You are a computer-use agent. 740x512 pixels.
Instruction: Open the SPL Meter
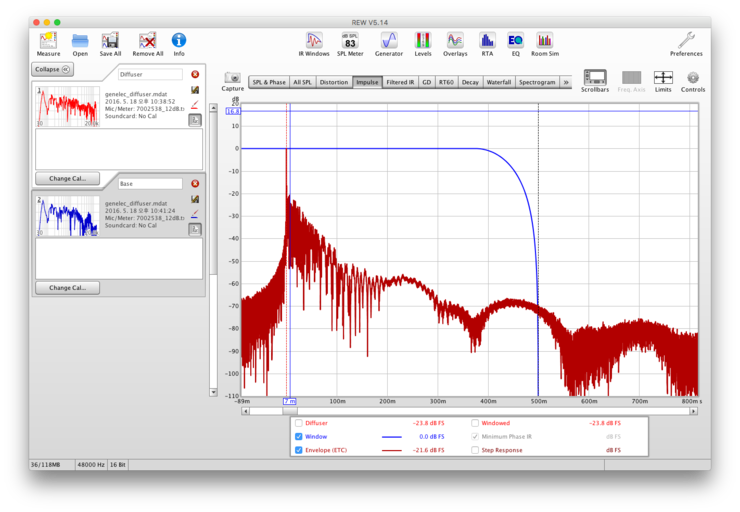coord(349,42)
